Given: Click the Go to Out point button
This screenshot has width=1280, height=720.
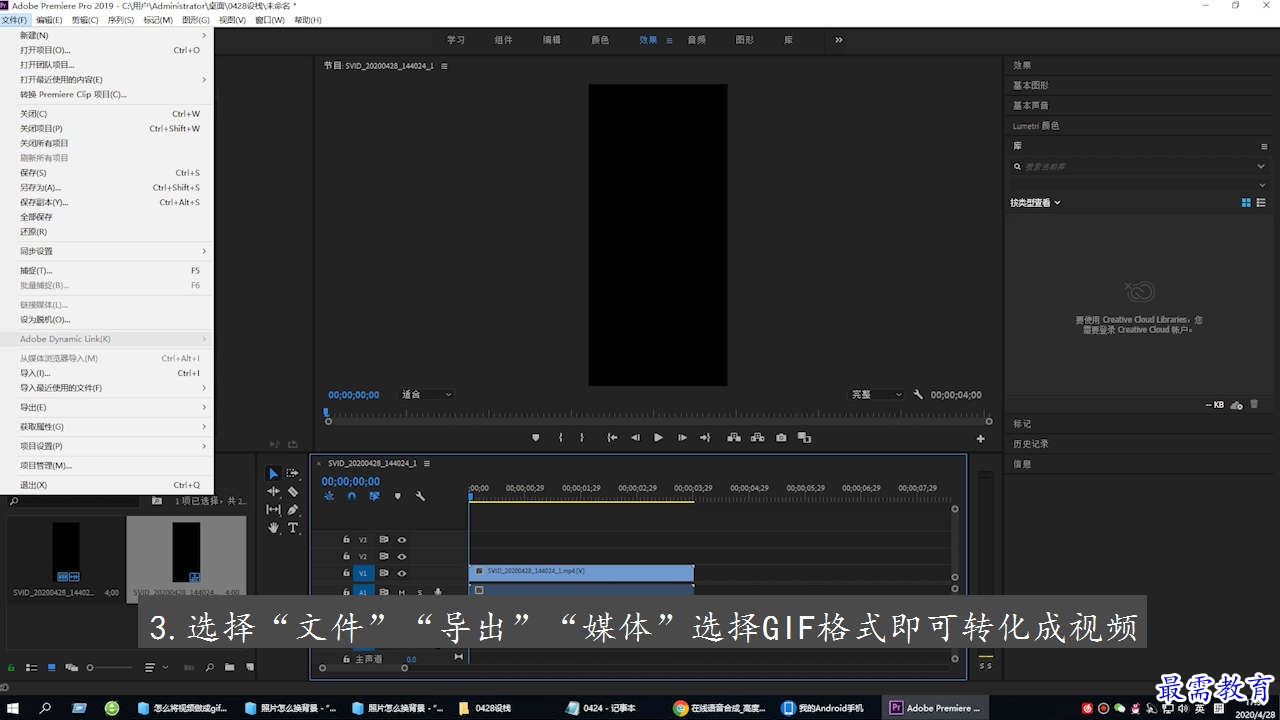Looking at the screenshot, I should [x=705, y=437].
